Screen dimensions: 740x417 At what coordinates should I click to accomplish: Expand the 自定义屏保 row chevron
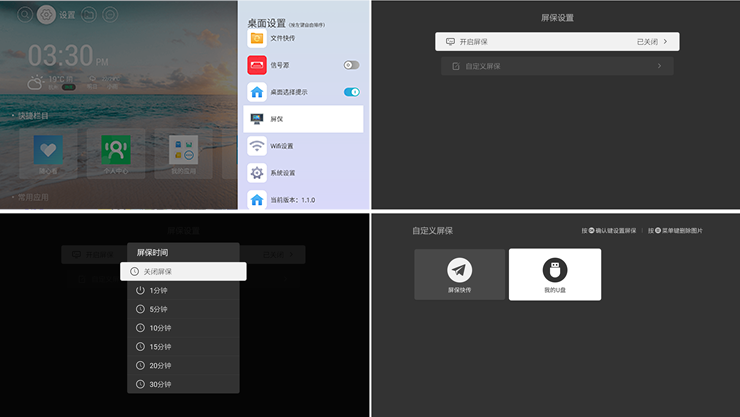pos(659,66)
